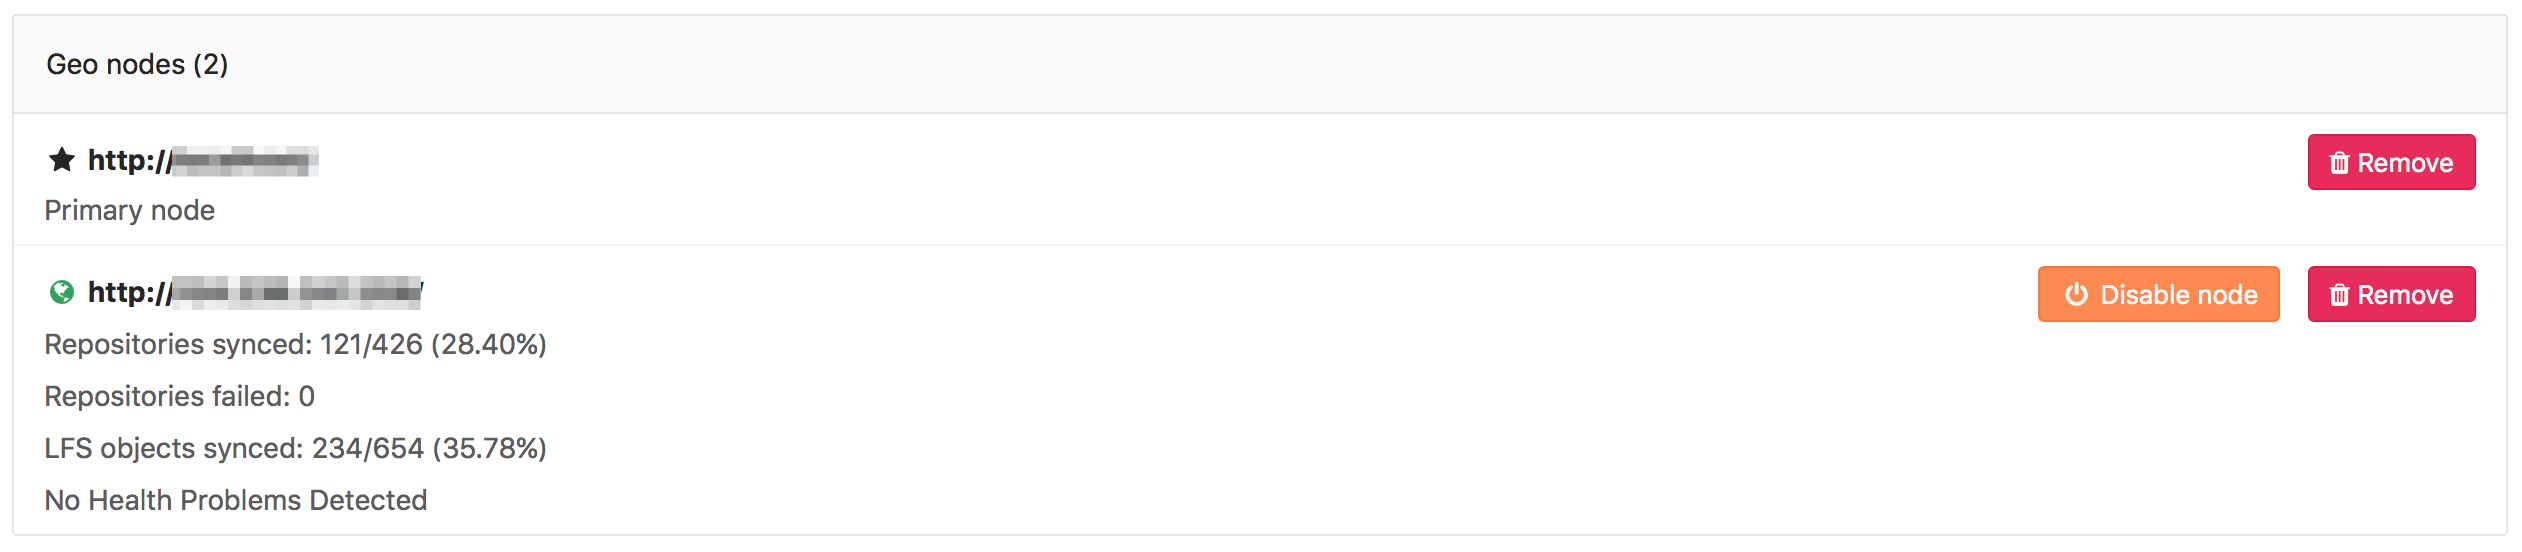Click the 35.78% LFS synced percentage

tap(489, 448)
